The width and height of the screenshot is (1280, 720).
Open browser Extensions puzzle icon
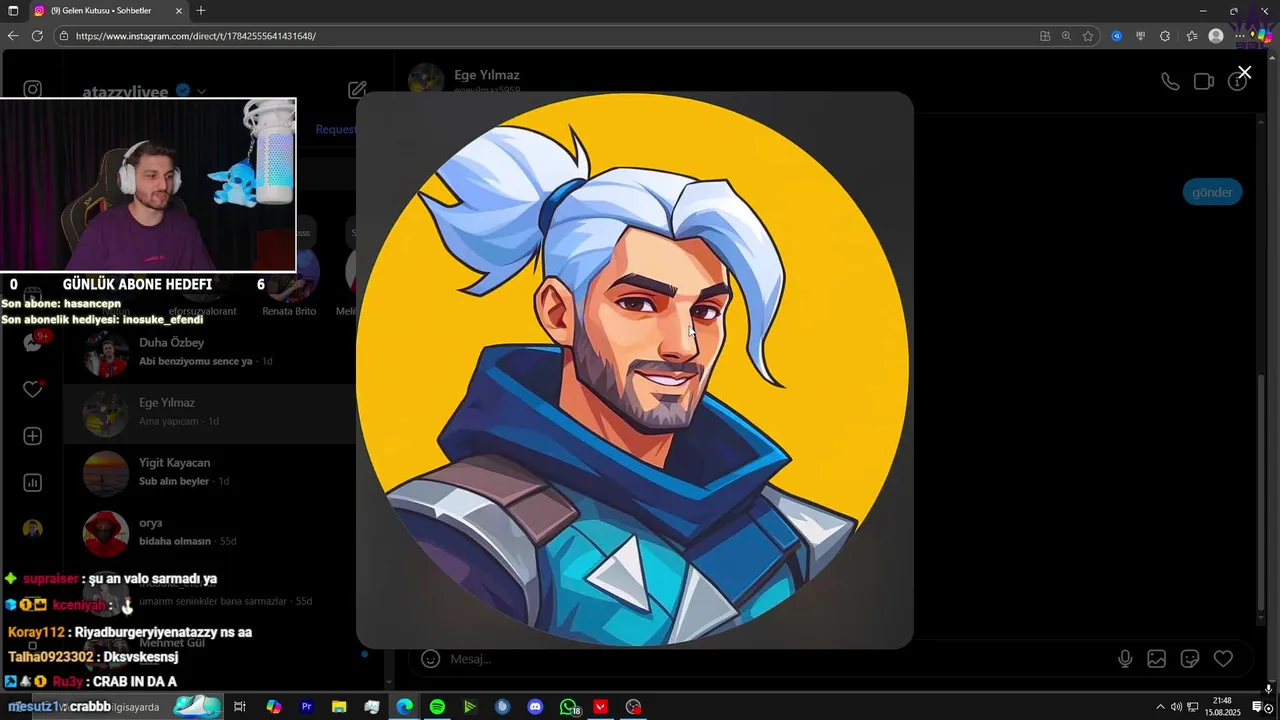click(1165, 36)
